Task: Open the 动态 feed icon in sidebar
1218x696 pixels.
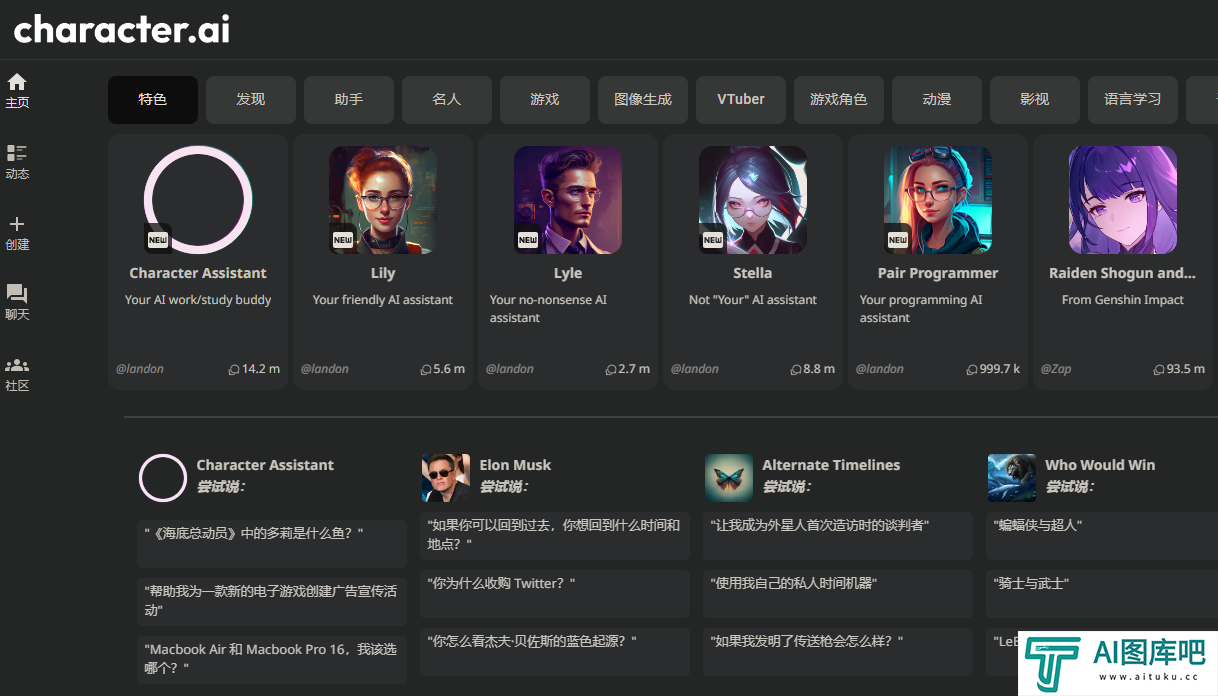Action: 17,153
